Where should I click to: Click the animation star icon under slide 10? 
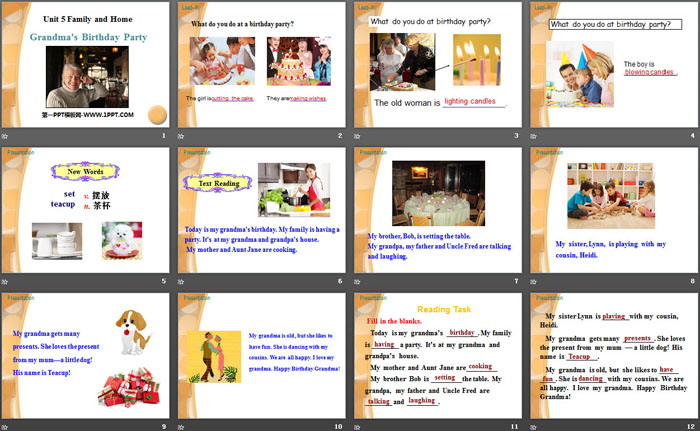tap(181, 427)
